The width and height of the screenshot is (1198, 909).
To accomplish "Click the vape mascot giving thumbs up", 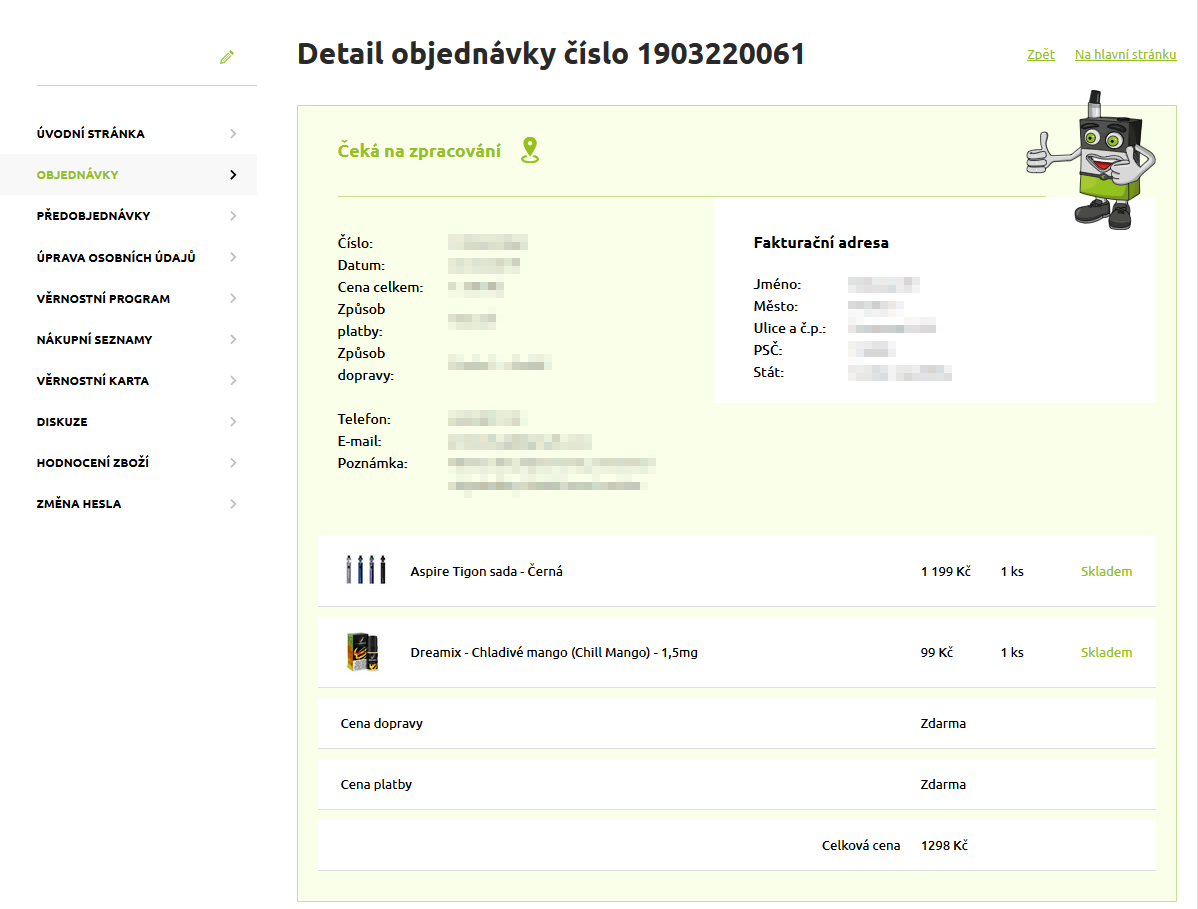I will click(1094, 160).
